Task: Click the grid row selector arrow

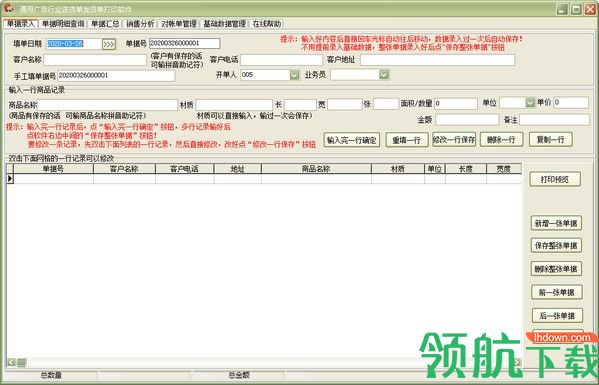Action: point(10,178)
